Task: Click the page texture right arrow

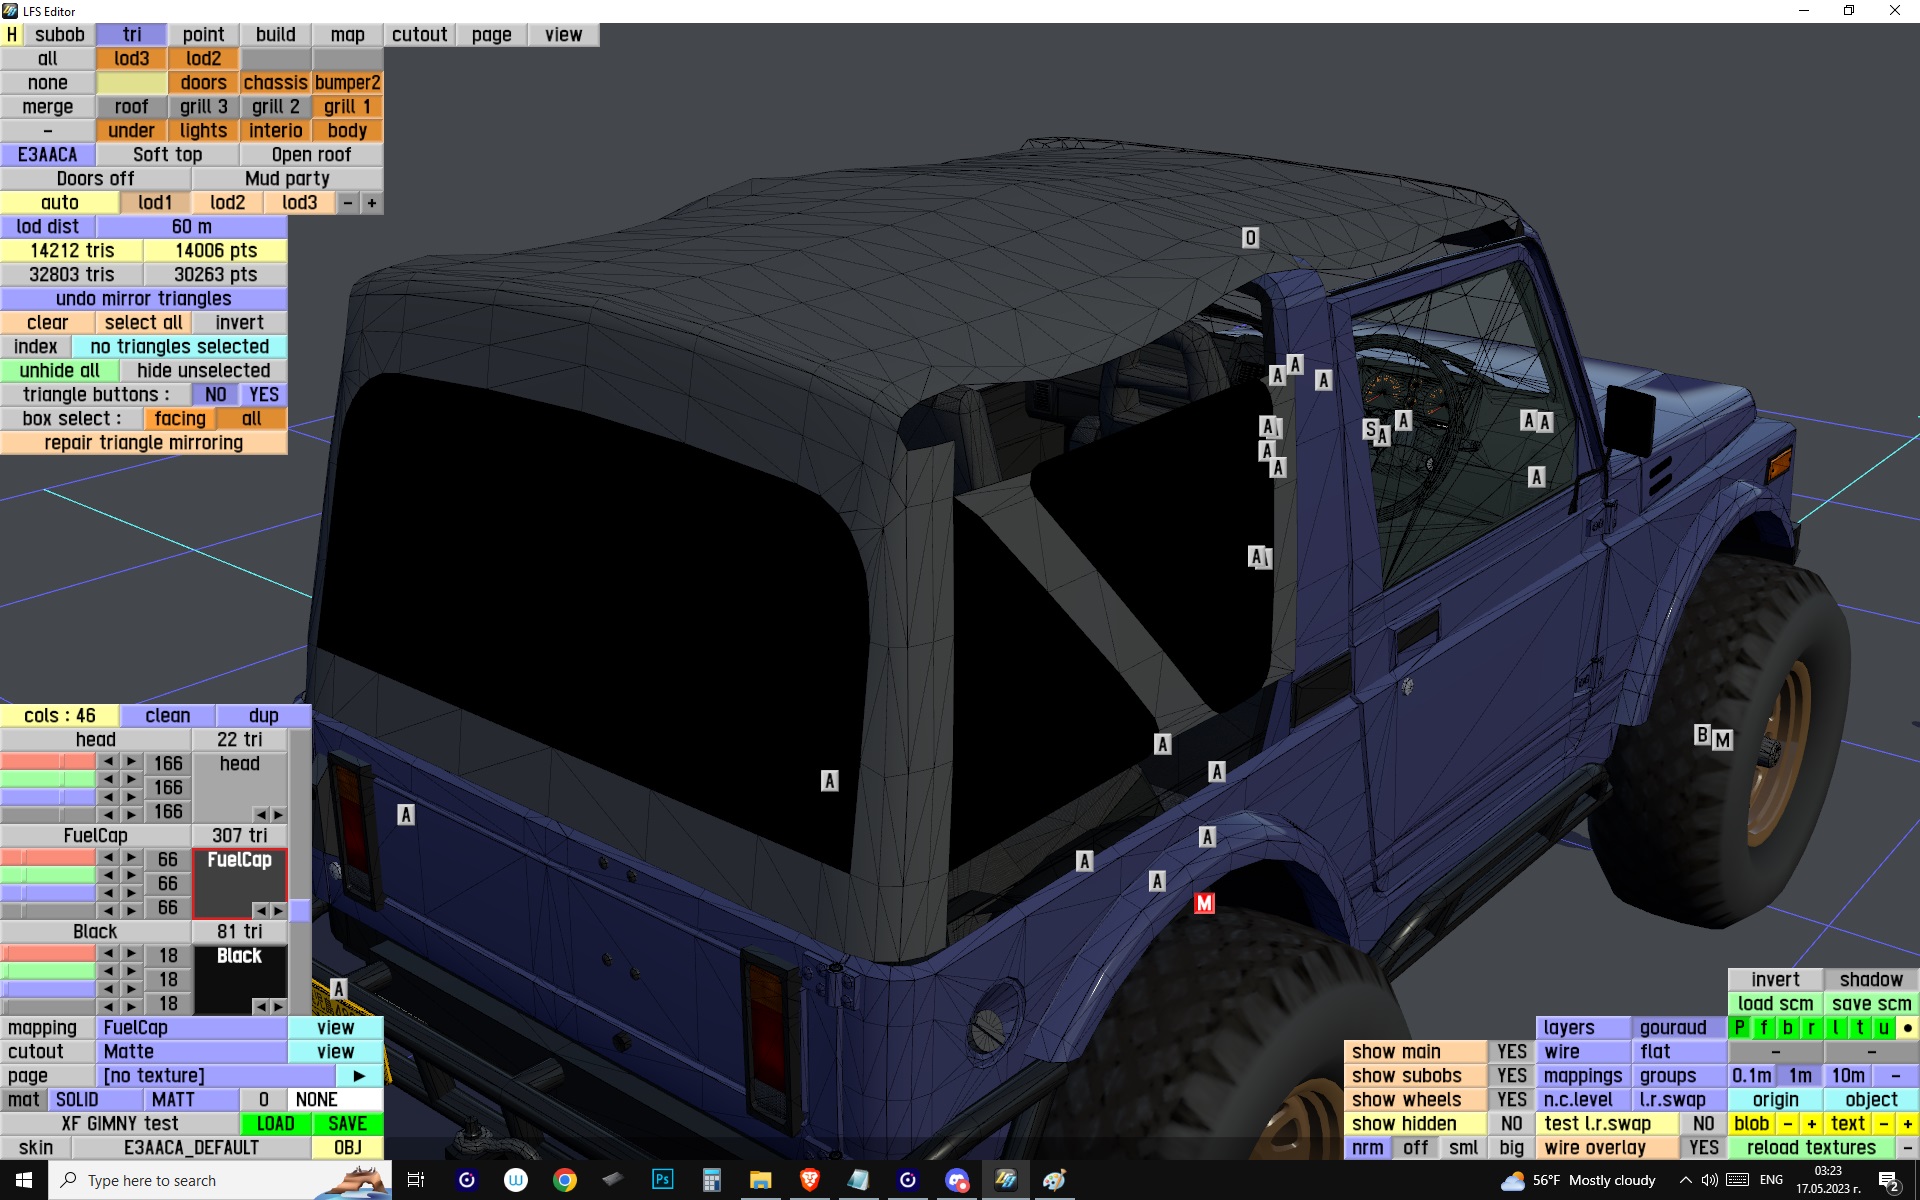Action: [x=359, y=1075]
